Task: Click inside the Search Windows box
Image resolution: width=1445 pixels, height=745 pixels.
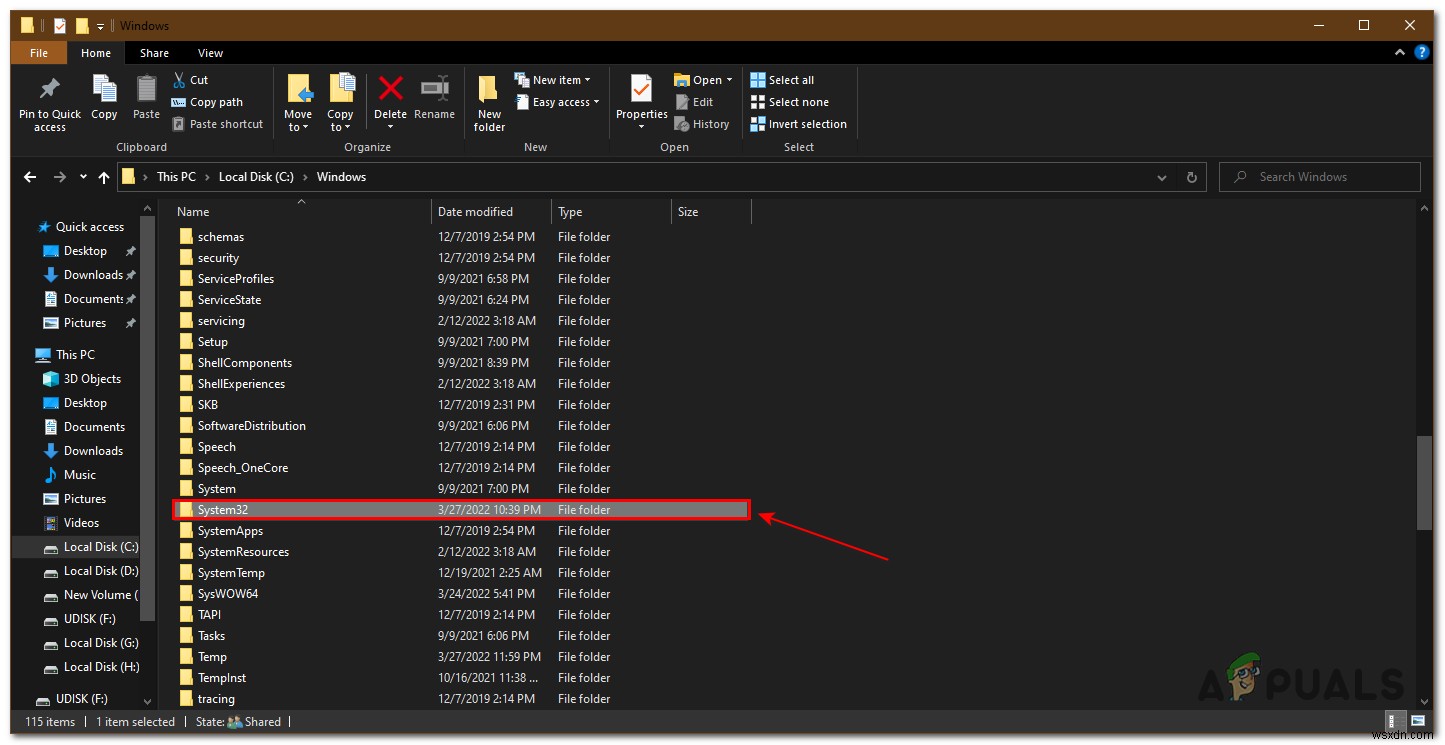Action: 1320,176
